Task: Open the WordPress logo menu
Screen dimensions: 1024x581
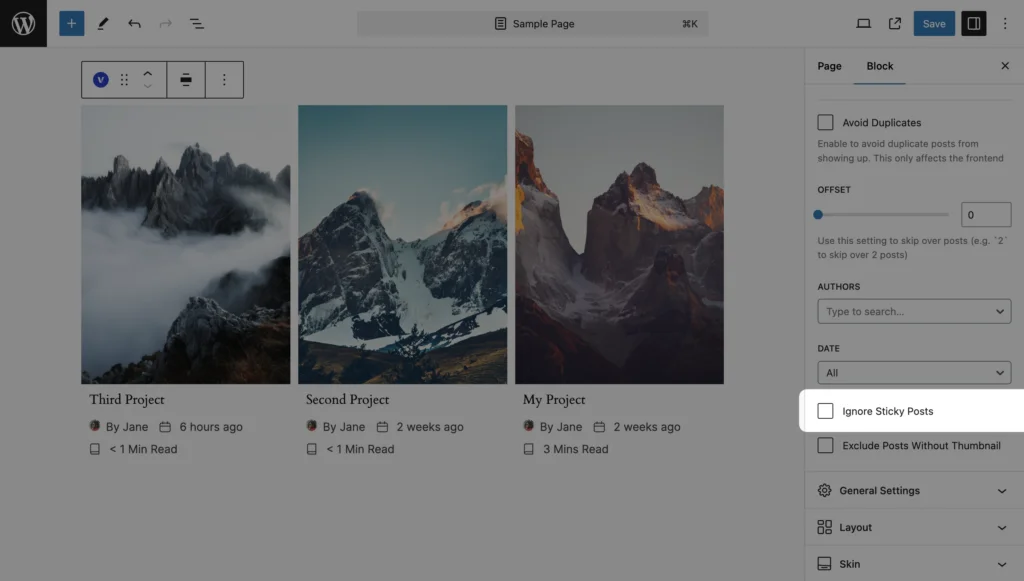Action: pos(24,24)
